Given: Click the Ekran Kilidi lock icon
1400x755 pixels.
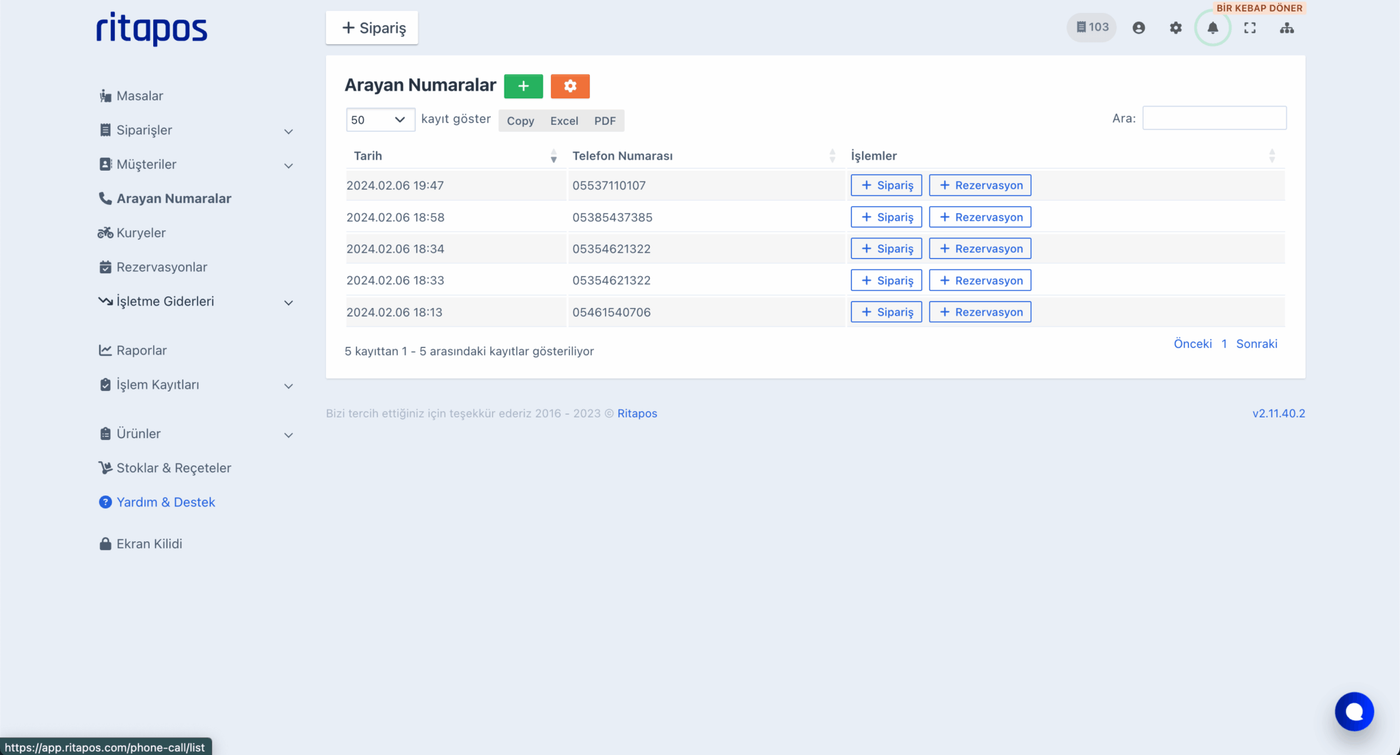Looking at the screenshot, I should pyautogui.click(x=105, y=544).
